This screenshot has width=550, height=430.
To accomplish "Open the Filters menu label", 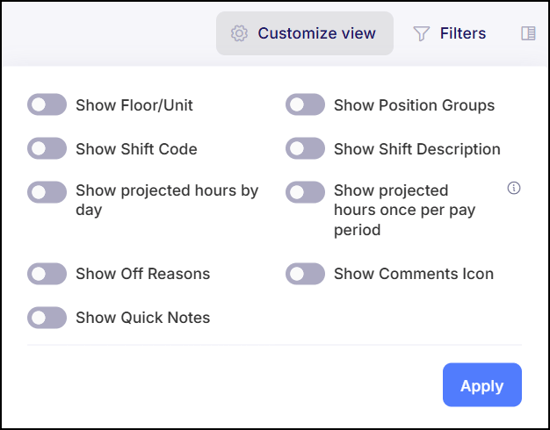I will point(463,34).
